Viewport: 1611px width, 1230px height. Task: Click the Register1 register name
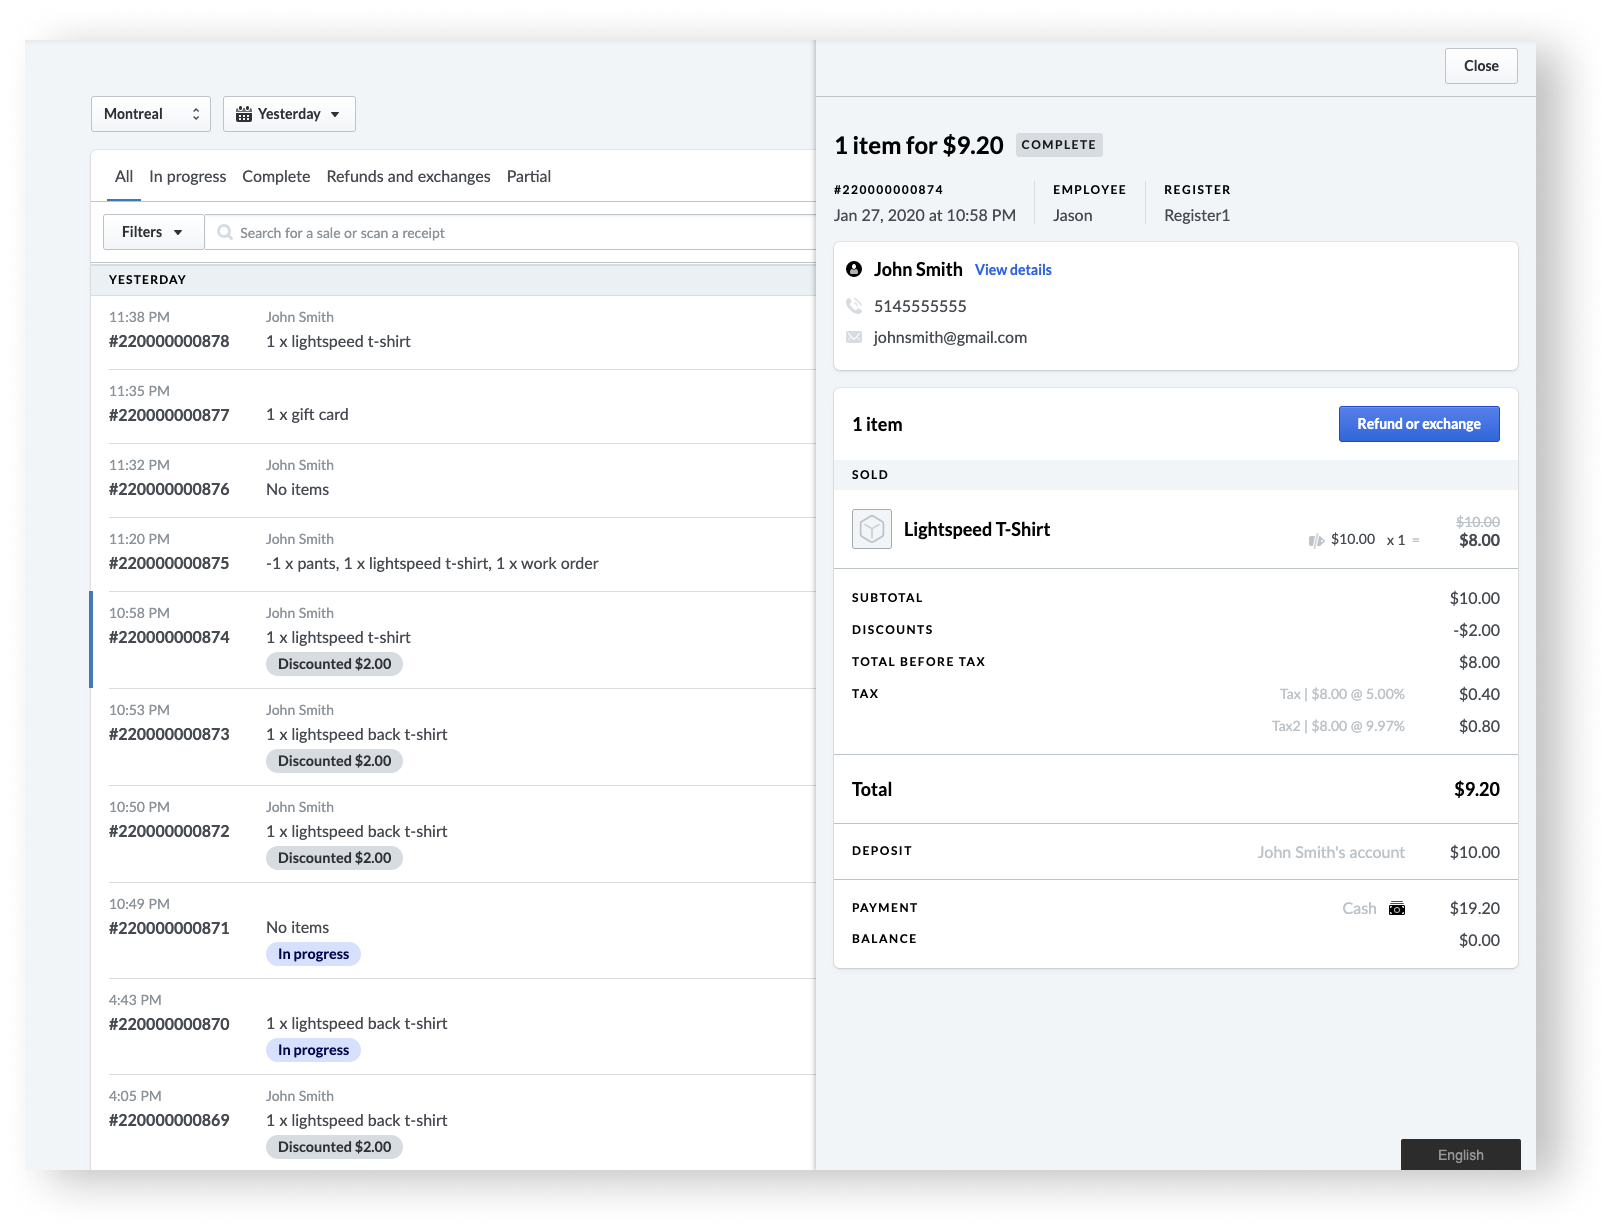click(1197, 215)
